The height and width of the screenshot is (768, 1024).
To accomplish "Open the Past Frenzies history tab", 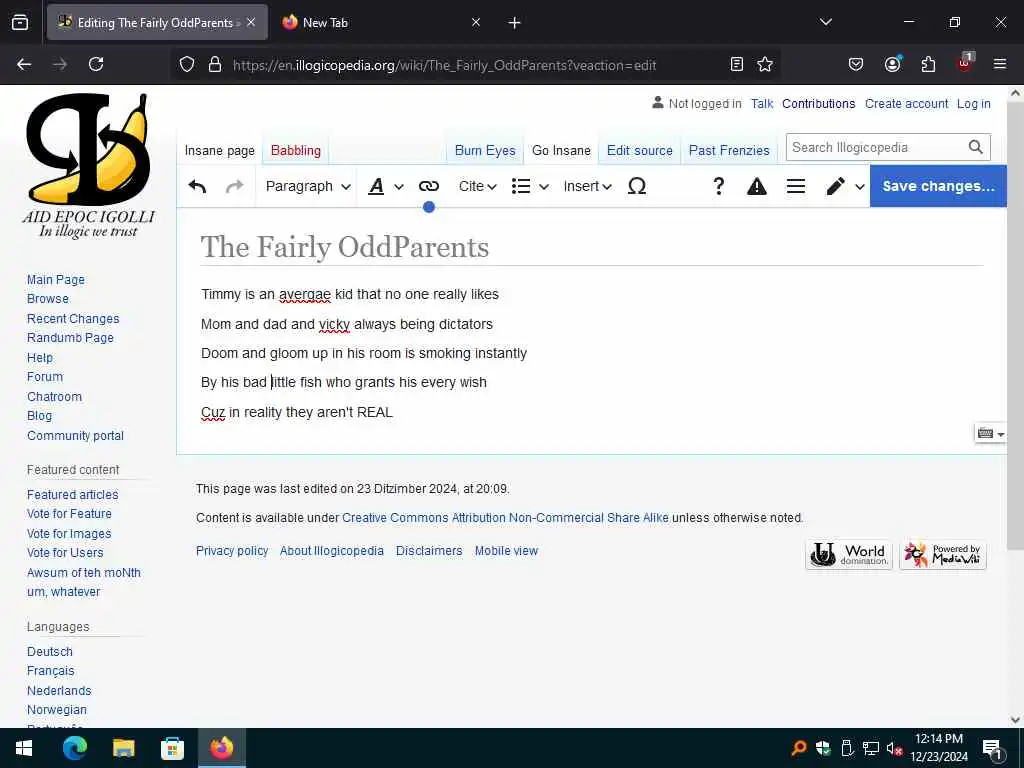I will (729, 150).
